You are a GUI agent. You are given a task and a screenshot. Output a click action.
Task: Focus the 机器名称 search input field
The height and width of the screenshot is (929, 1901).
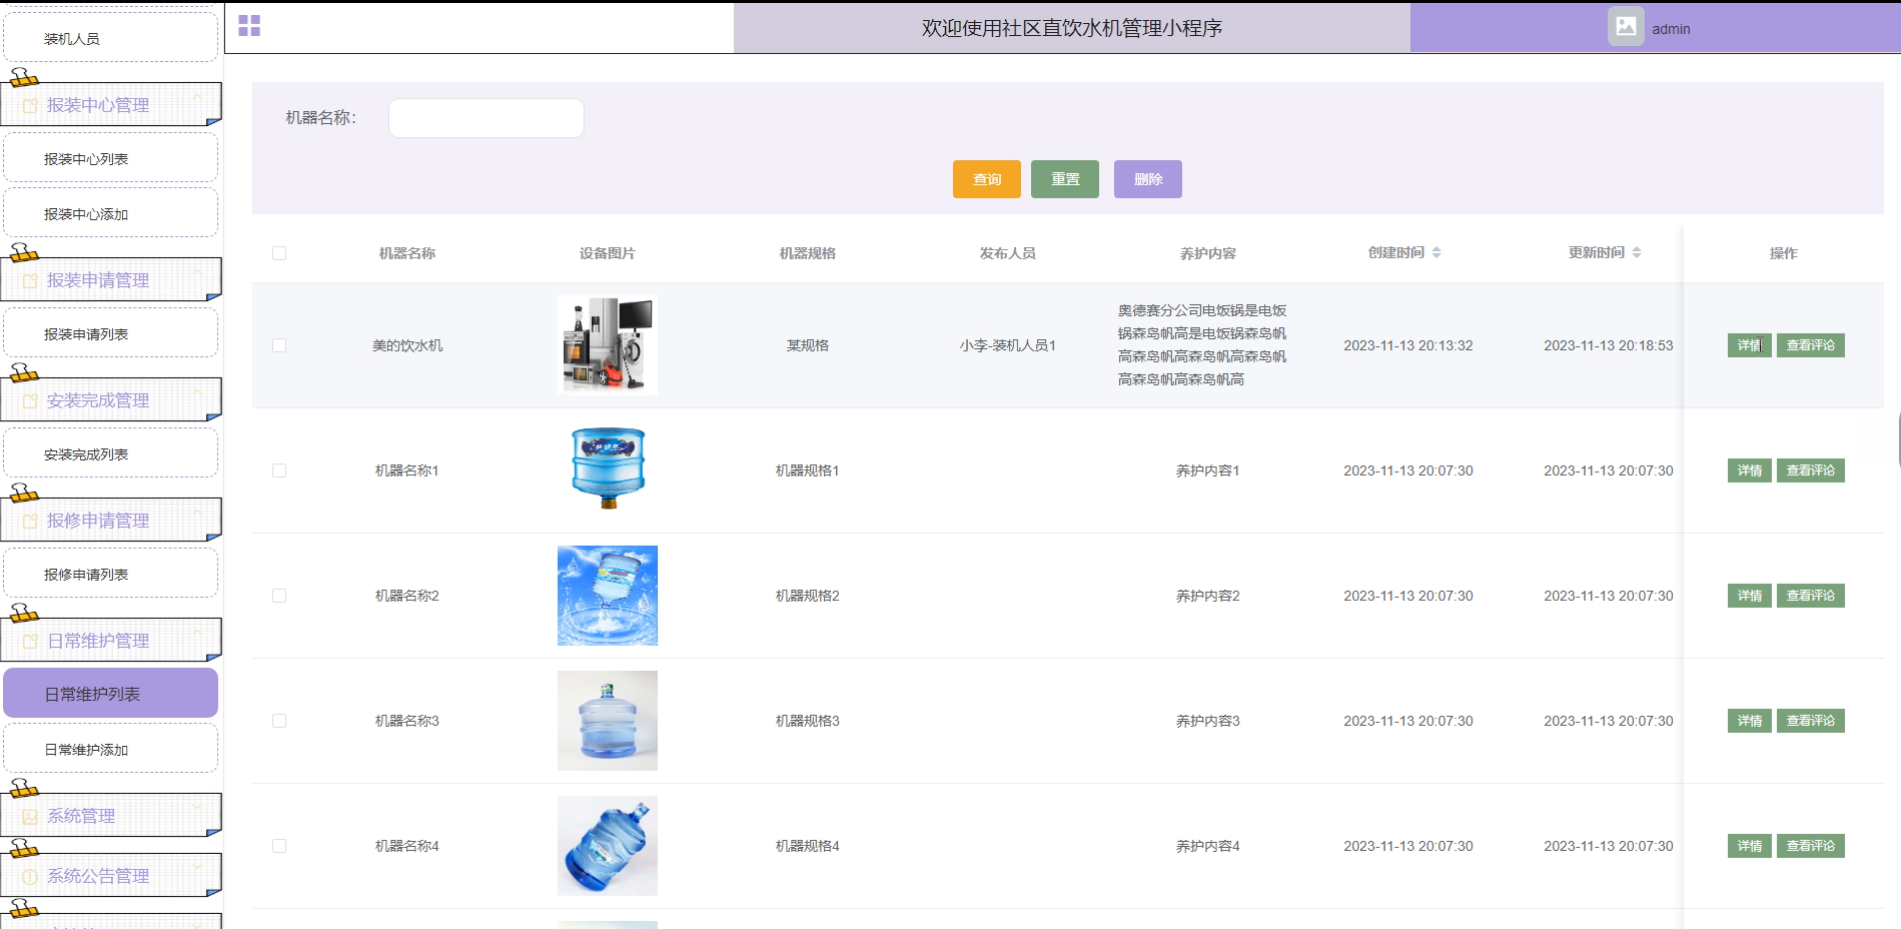click(x=486, y=118)
